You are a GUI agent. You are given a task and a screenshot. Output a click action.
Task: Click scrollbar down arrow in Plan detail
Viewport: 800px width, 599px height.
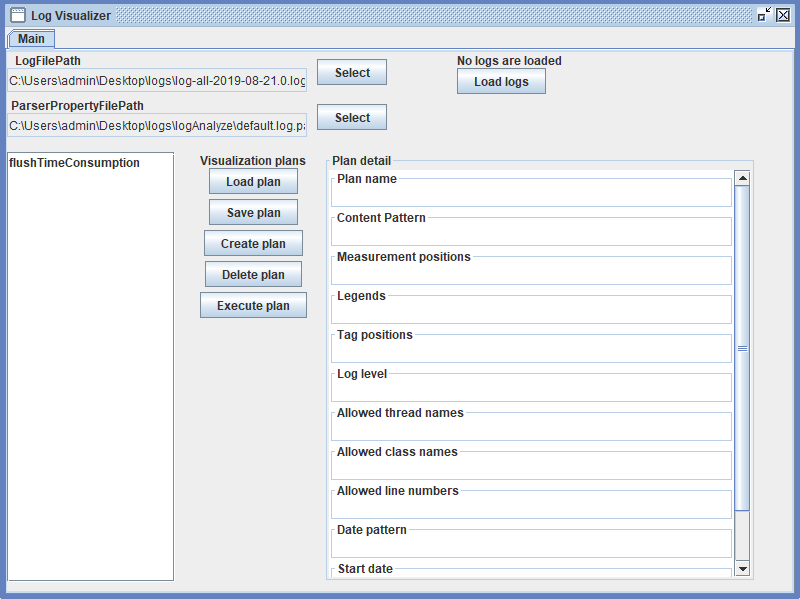click(742, 568)
